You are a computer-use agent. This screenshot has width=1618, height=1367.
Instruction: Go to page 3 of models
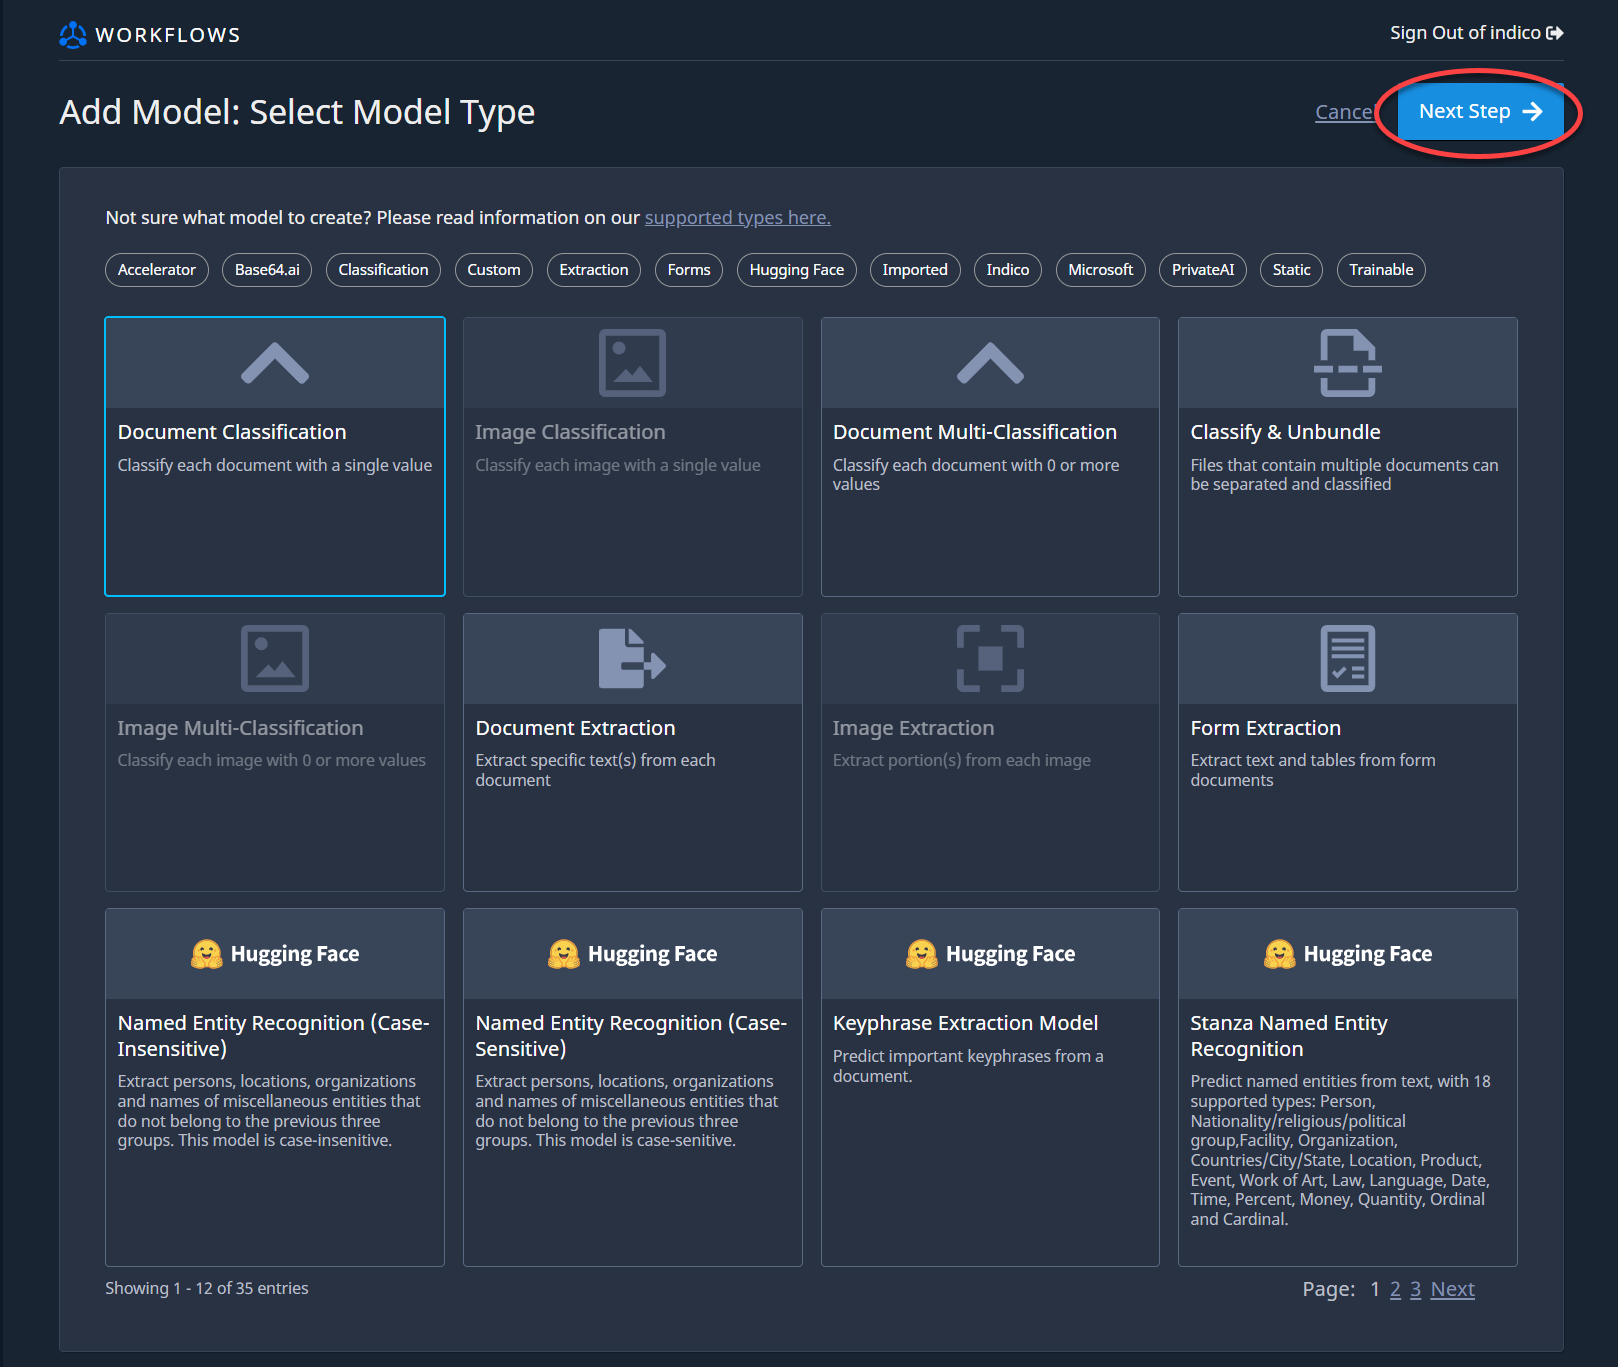pos(1416,1289)
